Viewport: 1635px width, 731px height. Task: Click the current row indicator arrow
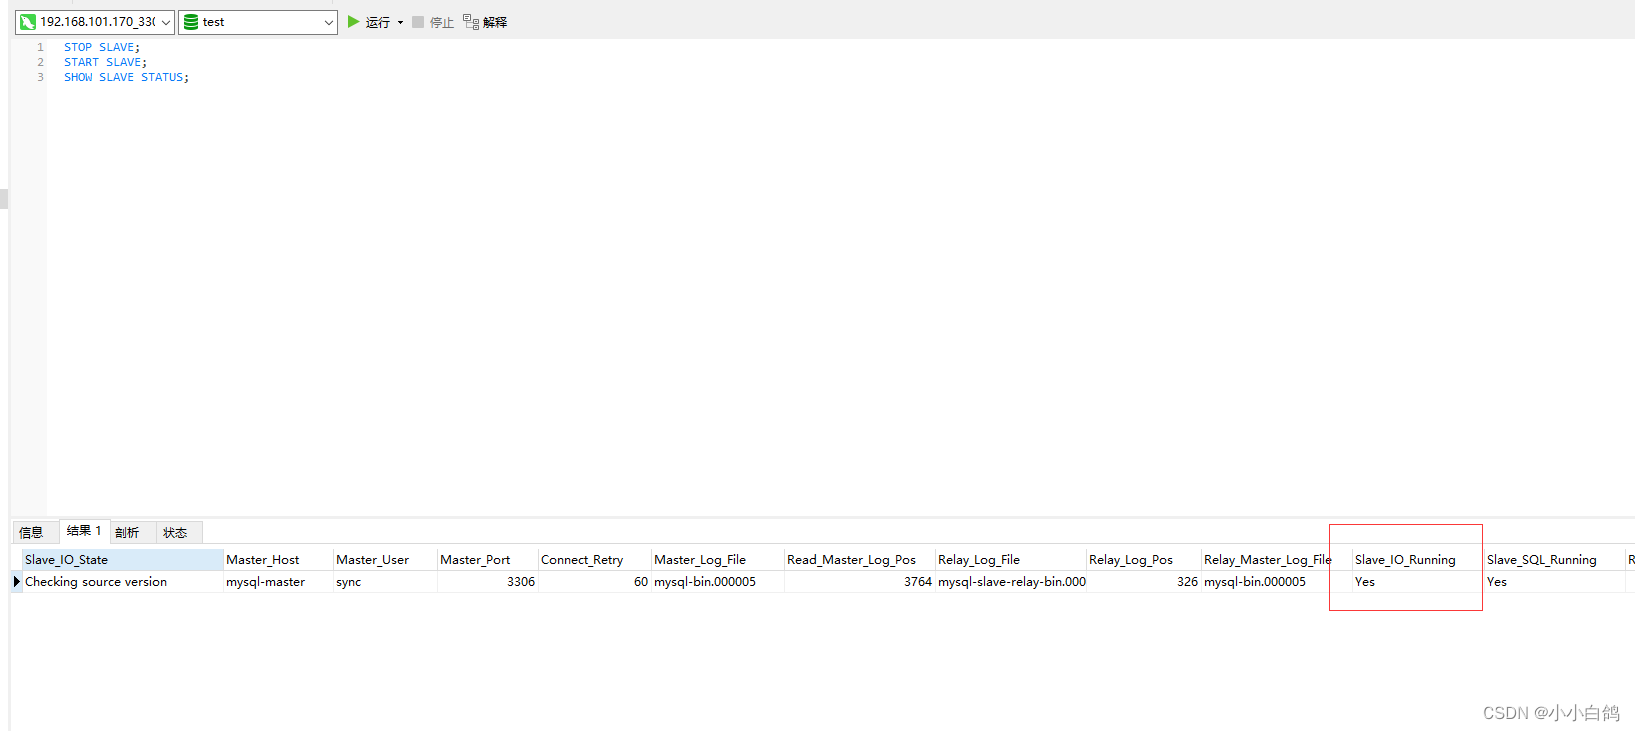pos(16,582)
